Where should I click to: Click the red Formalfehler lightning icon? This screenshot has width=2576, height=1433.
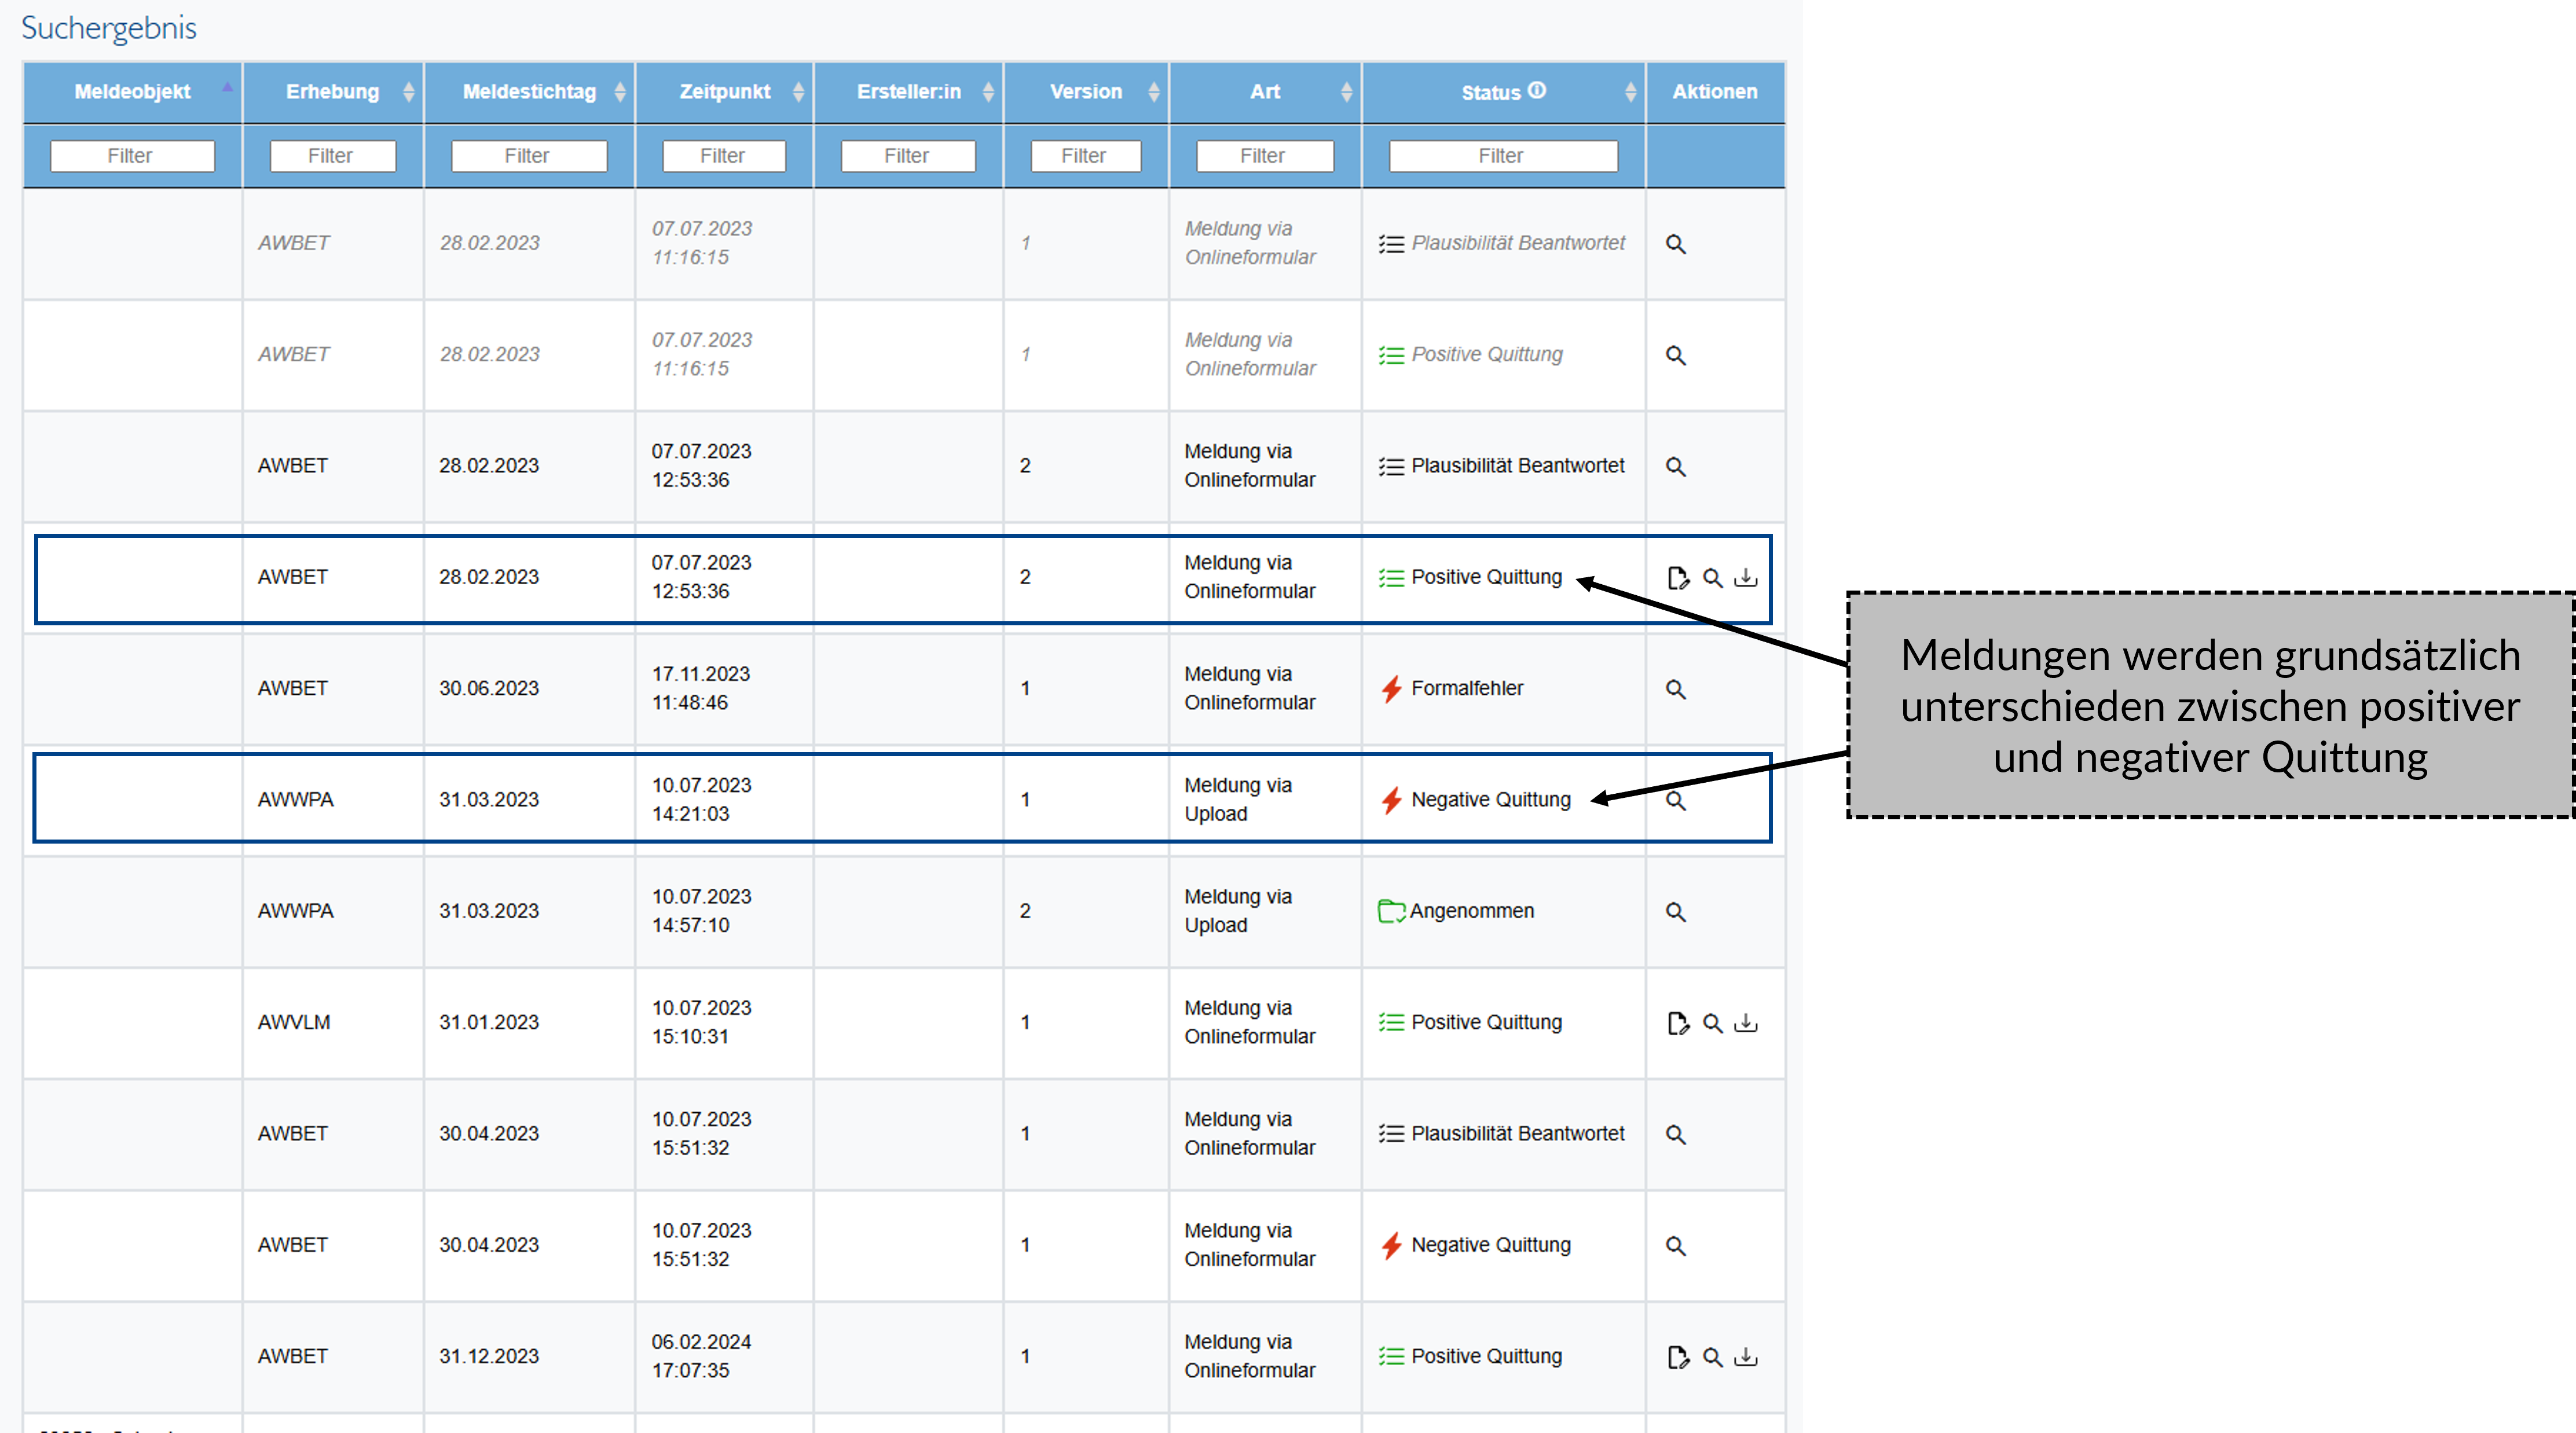coord(1391,689)
